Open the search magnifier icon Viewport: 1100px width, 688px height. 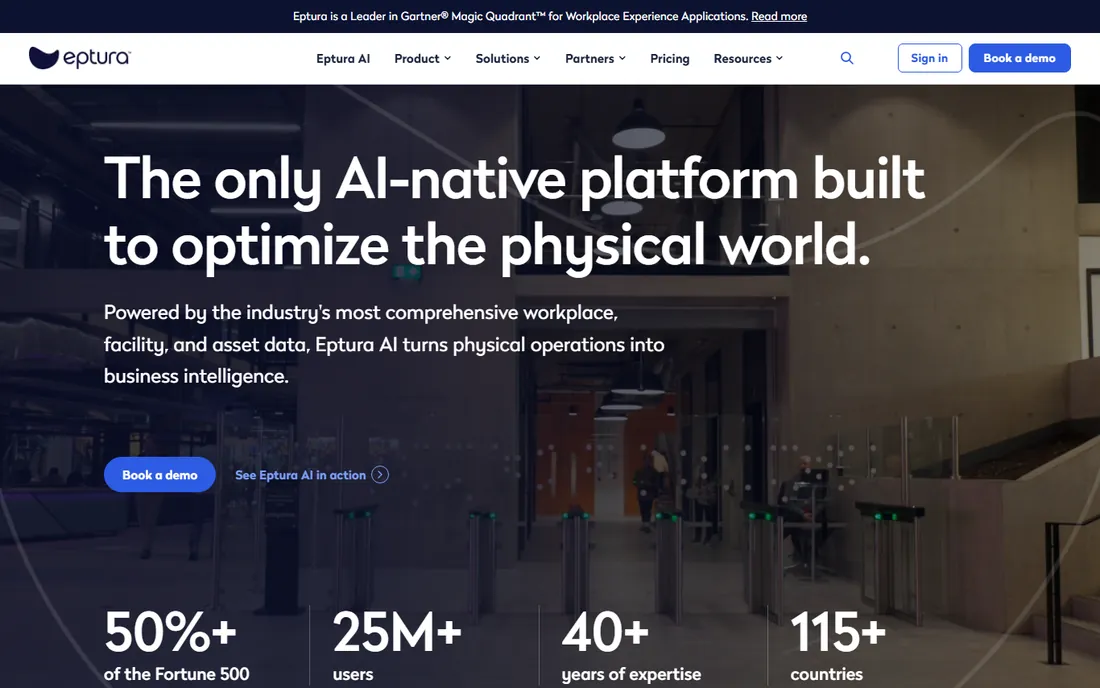(847, 58)
